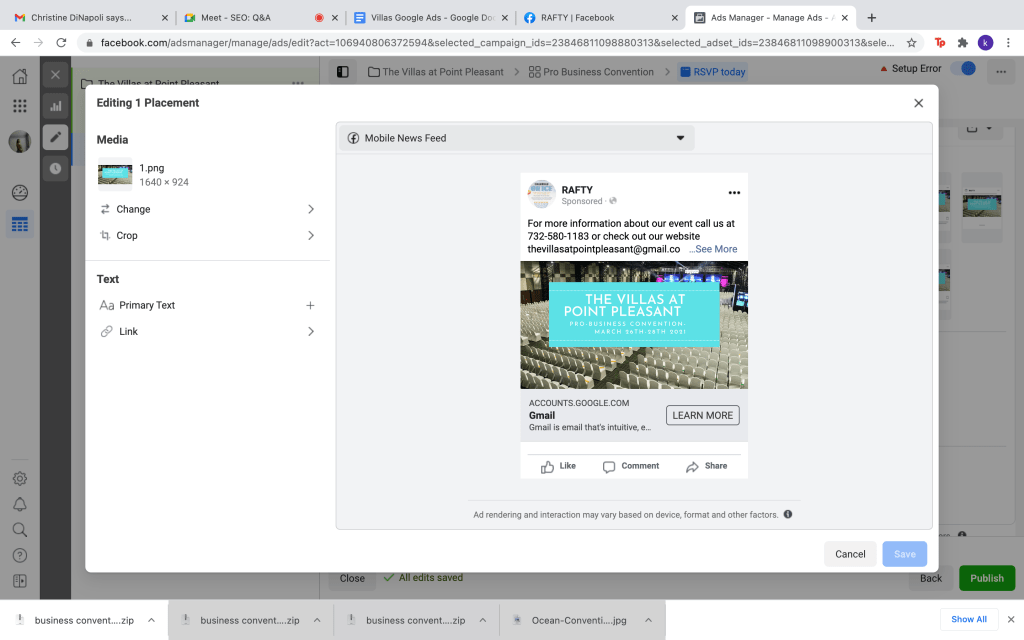The width and height of the screenshot is (1024, 640).
Task: Click the green Publish button
Action: tap(986, 578)
